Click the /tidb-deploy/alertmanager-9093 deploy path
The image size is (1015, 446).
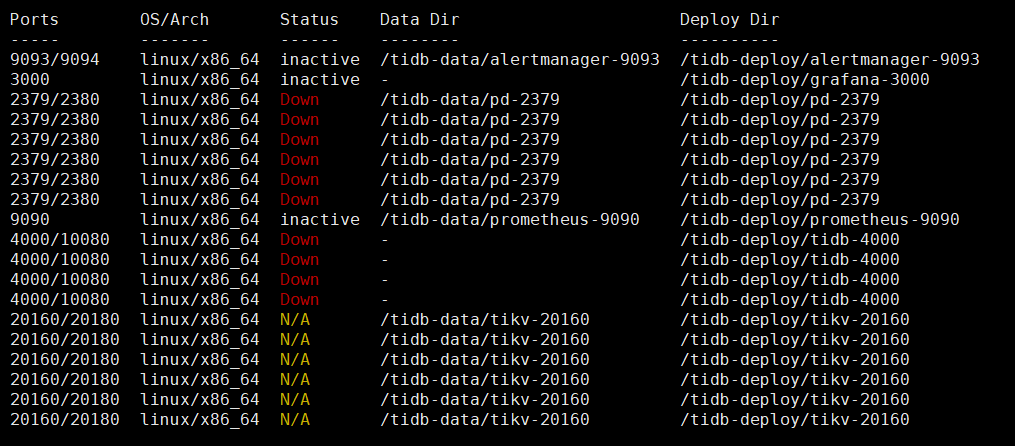[829, 59]
